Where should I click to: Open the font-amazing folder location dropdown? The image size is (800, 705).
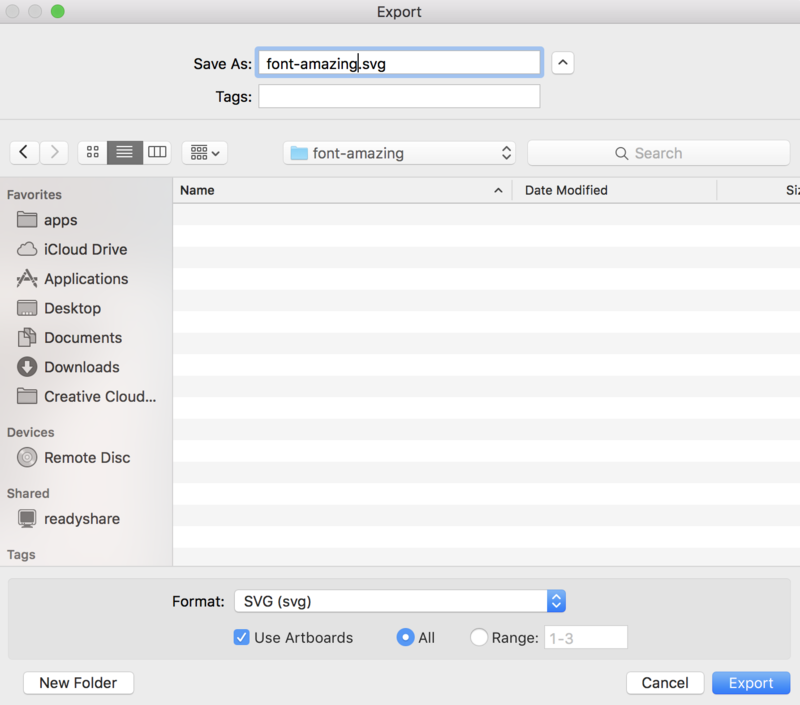pos(398,152)
